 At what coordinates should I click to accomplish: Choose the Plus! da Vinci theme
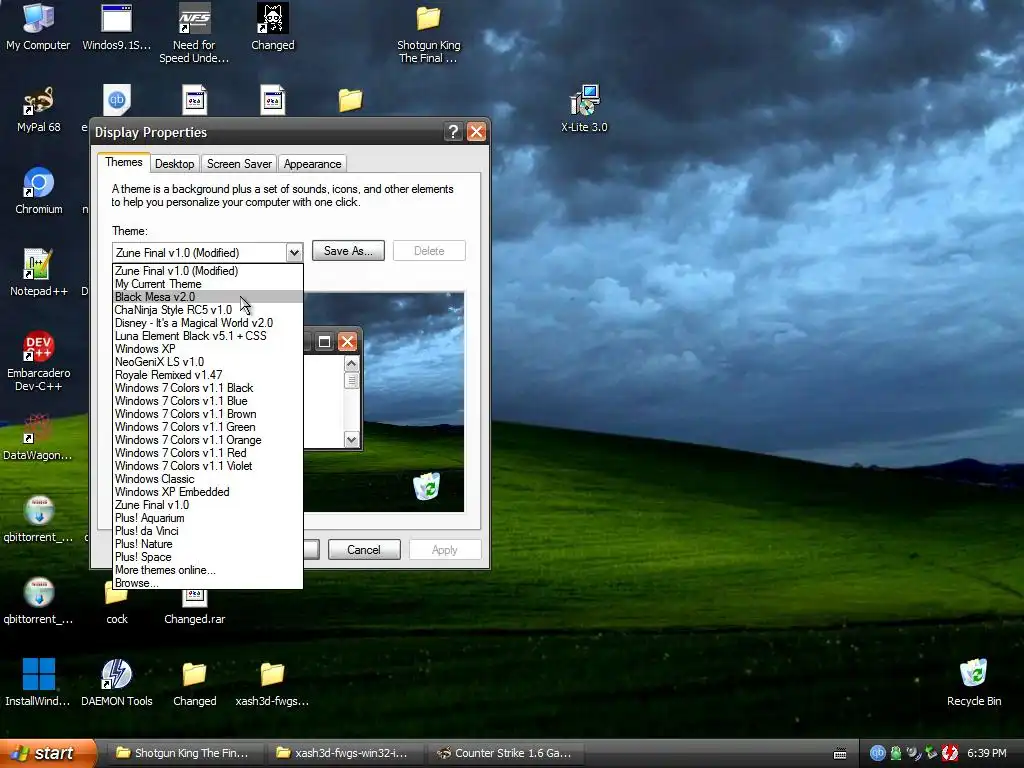pos(208,531)
